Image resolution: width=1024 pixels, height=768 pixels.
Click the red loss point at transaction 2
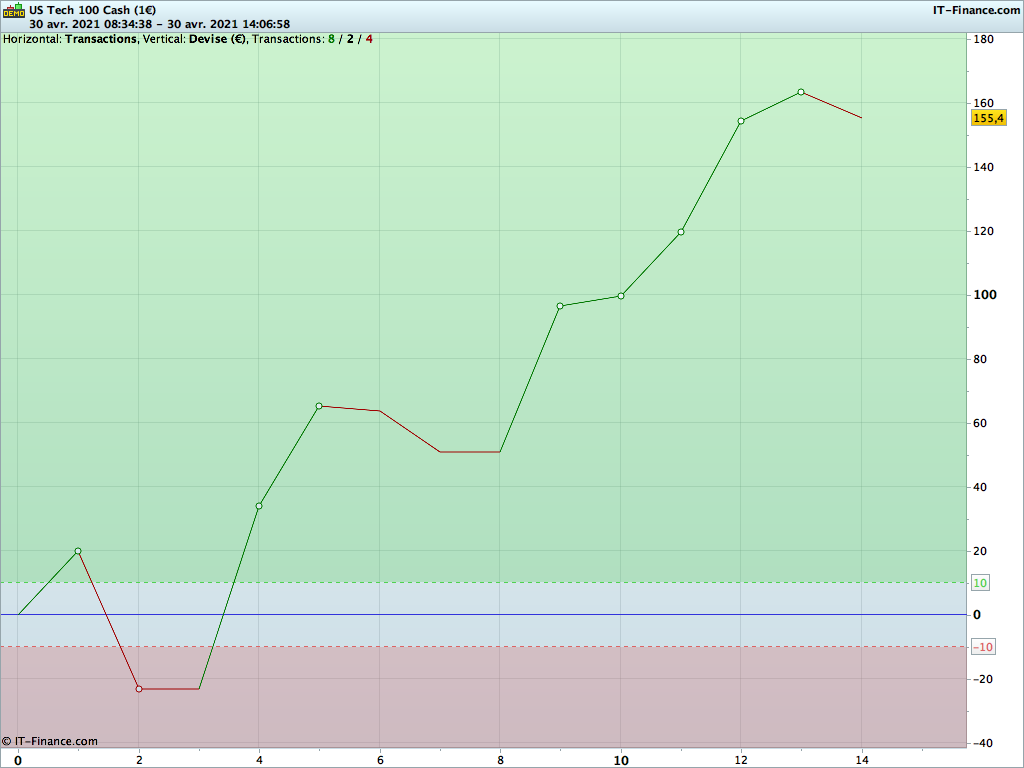[138, 689]
